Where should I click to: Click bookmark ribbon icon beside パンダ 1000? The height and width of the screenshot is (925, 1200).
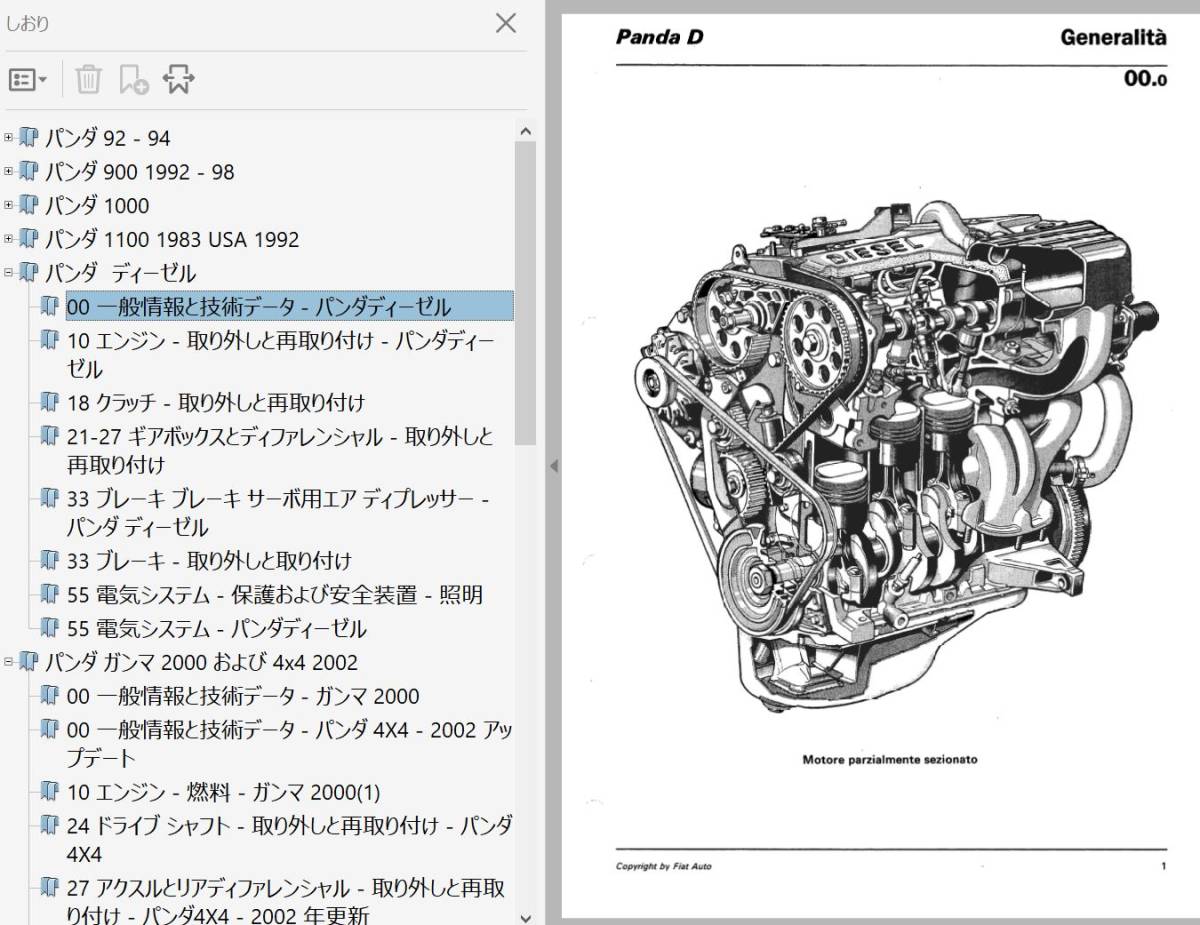pyautogui.click(x=29, y=205)
